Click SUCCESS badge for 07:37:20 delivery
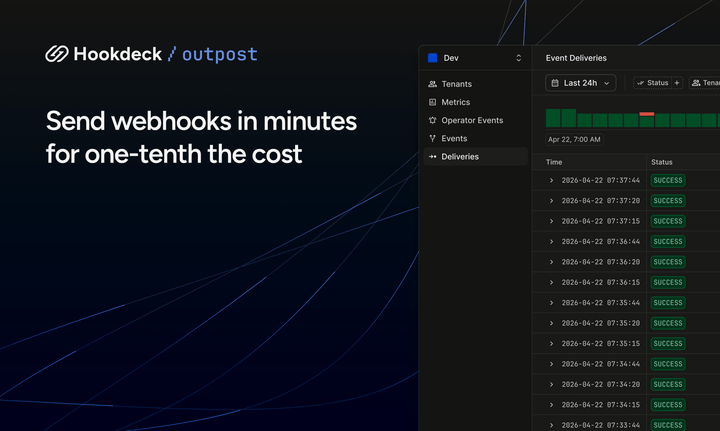 coord(667,201)
